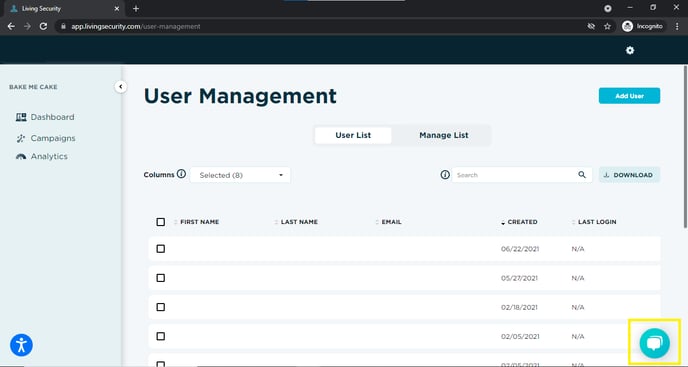Click the Dashboard monitor icon
The image size is (688, 367).
[x=21, y=117]
